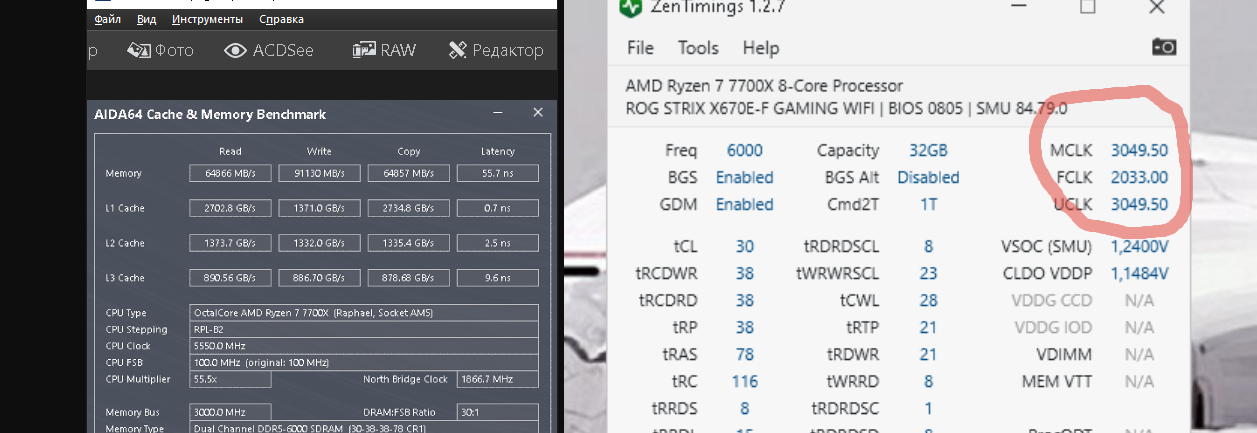This screenshot has width=1257, height=433.
Task: Open the File menu in ZenTimings
Action: pos(640,48)
